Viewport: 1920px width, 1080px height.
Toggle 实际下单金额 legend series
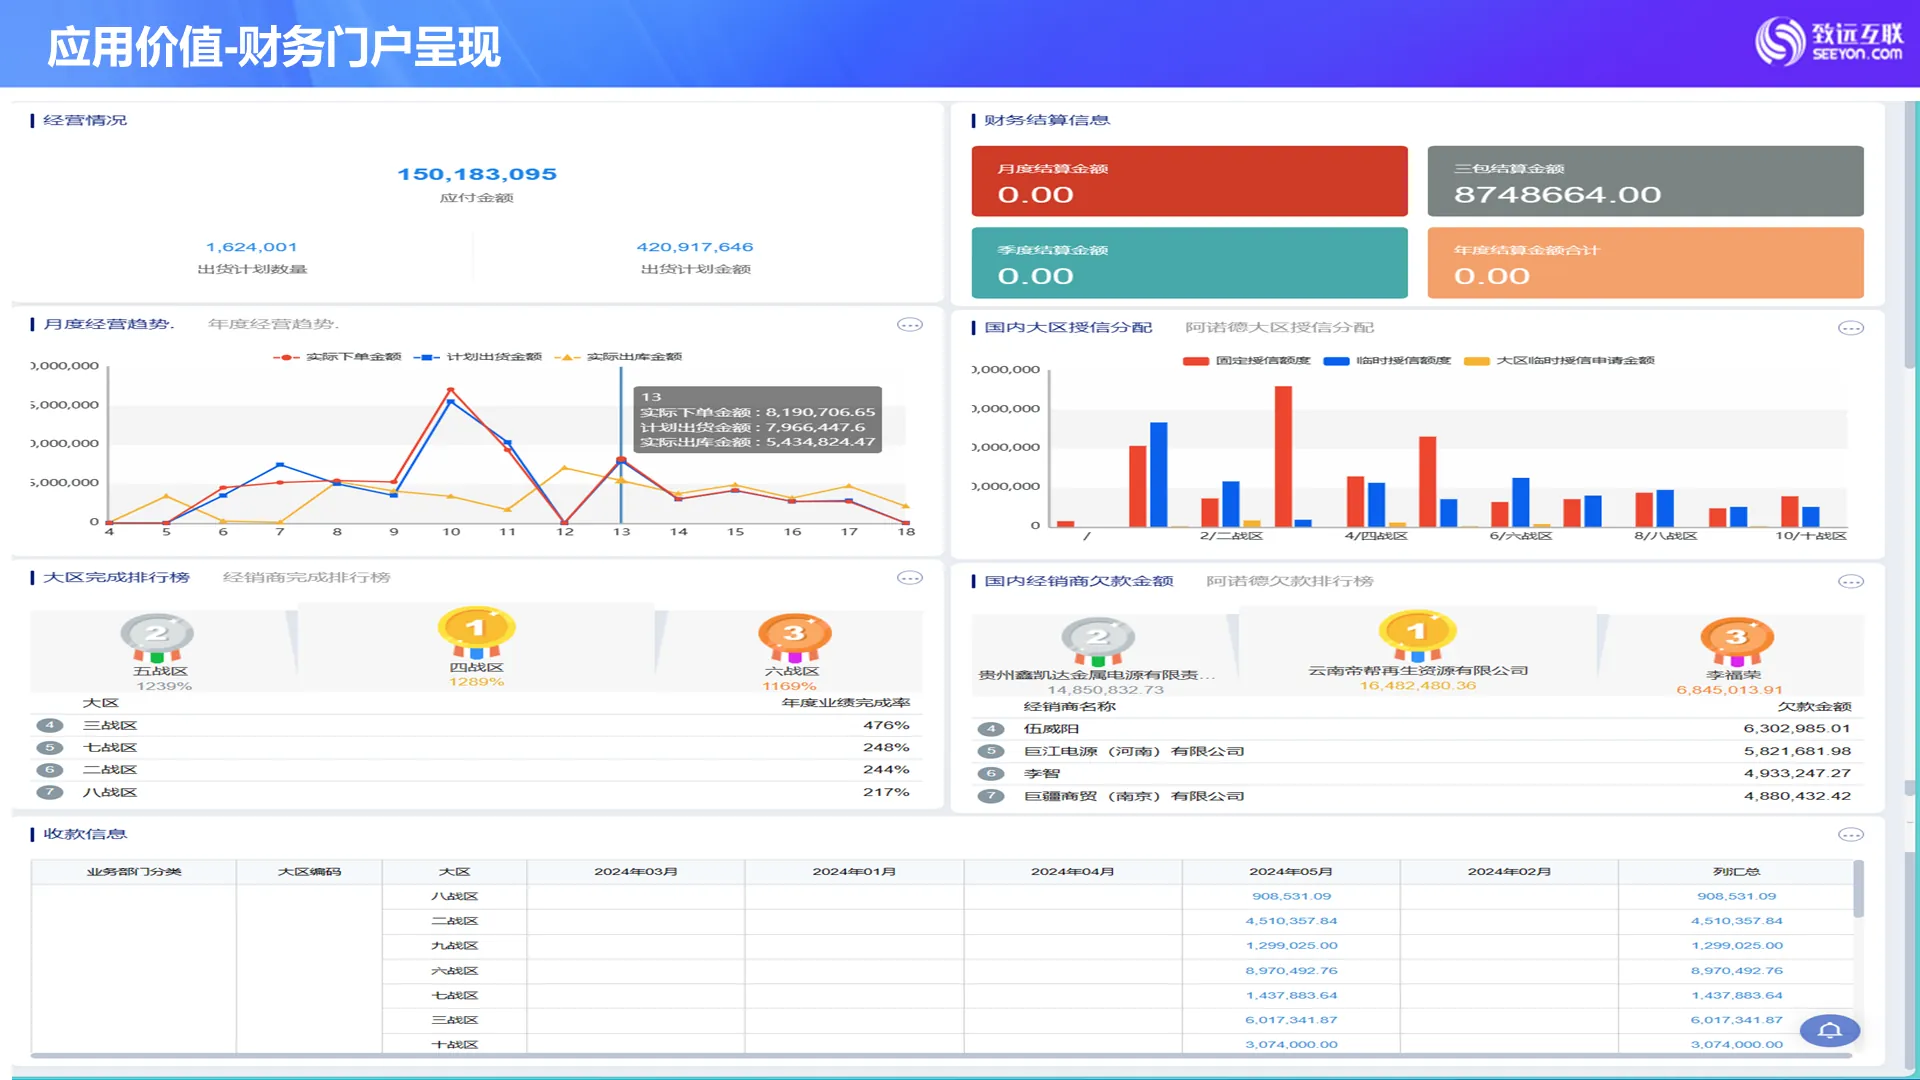click(337, 357)
